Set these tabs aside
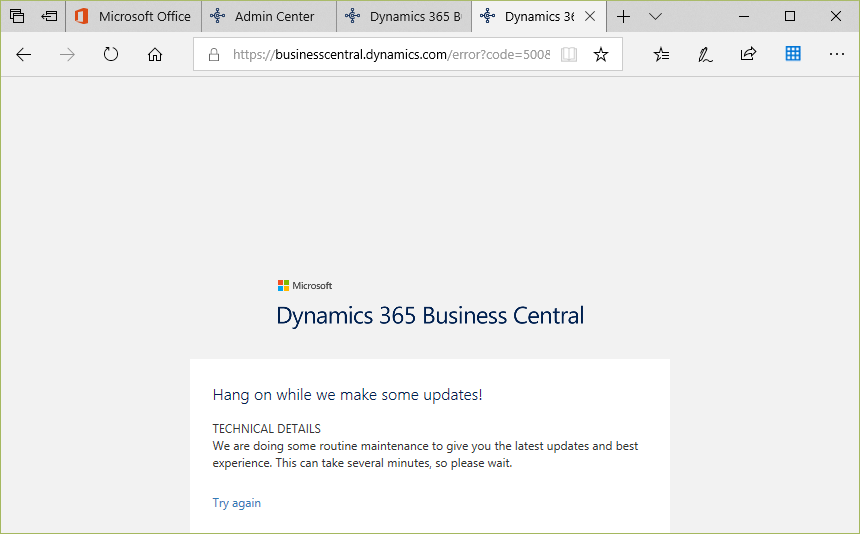This screenshot has width=860, height=534. 49,16
